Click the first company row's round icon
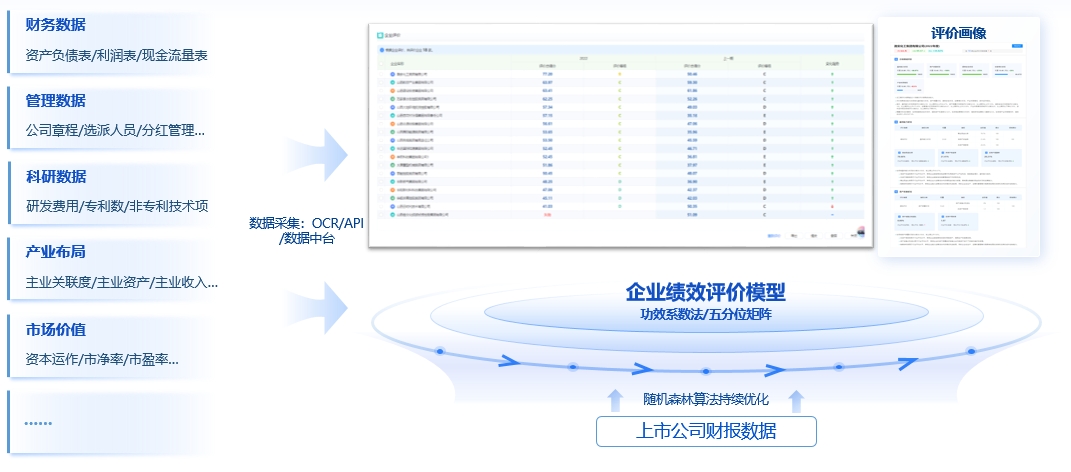 pyautogui.click(x=394, y=74)
